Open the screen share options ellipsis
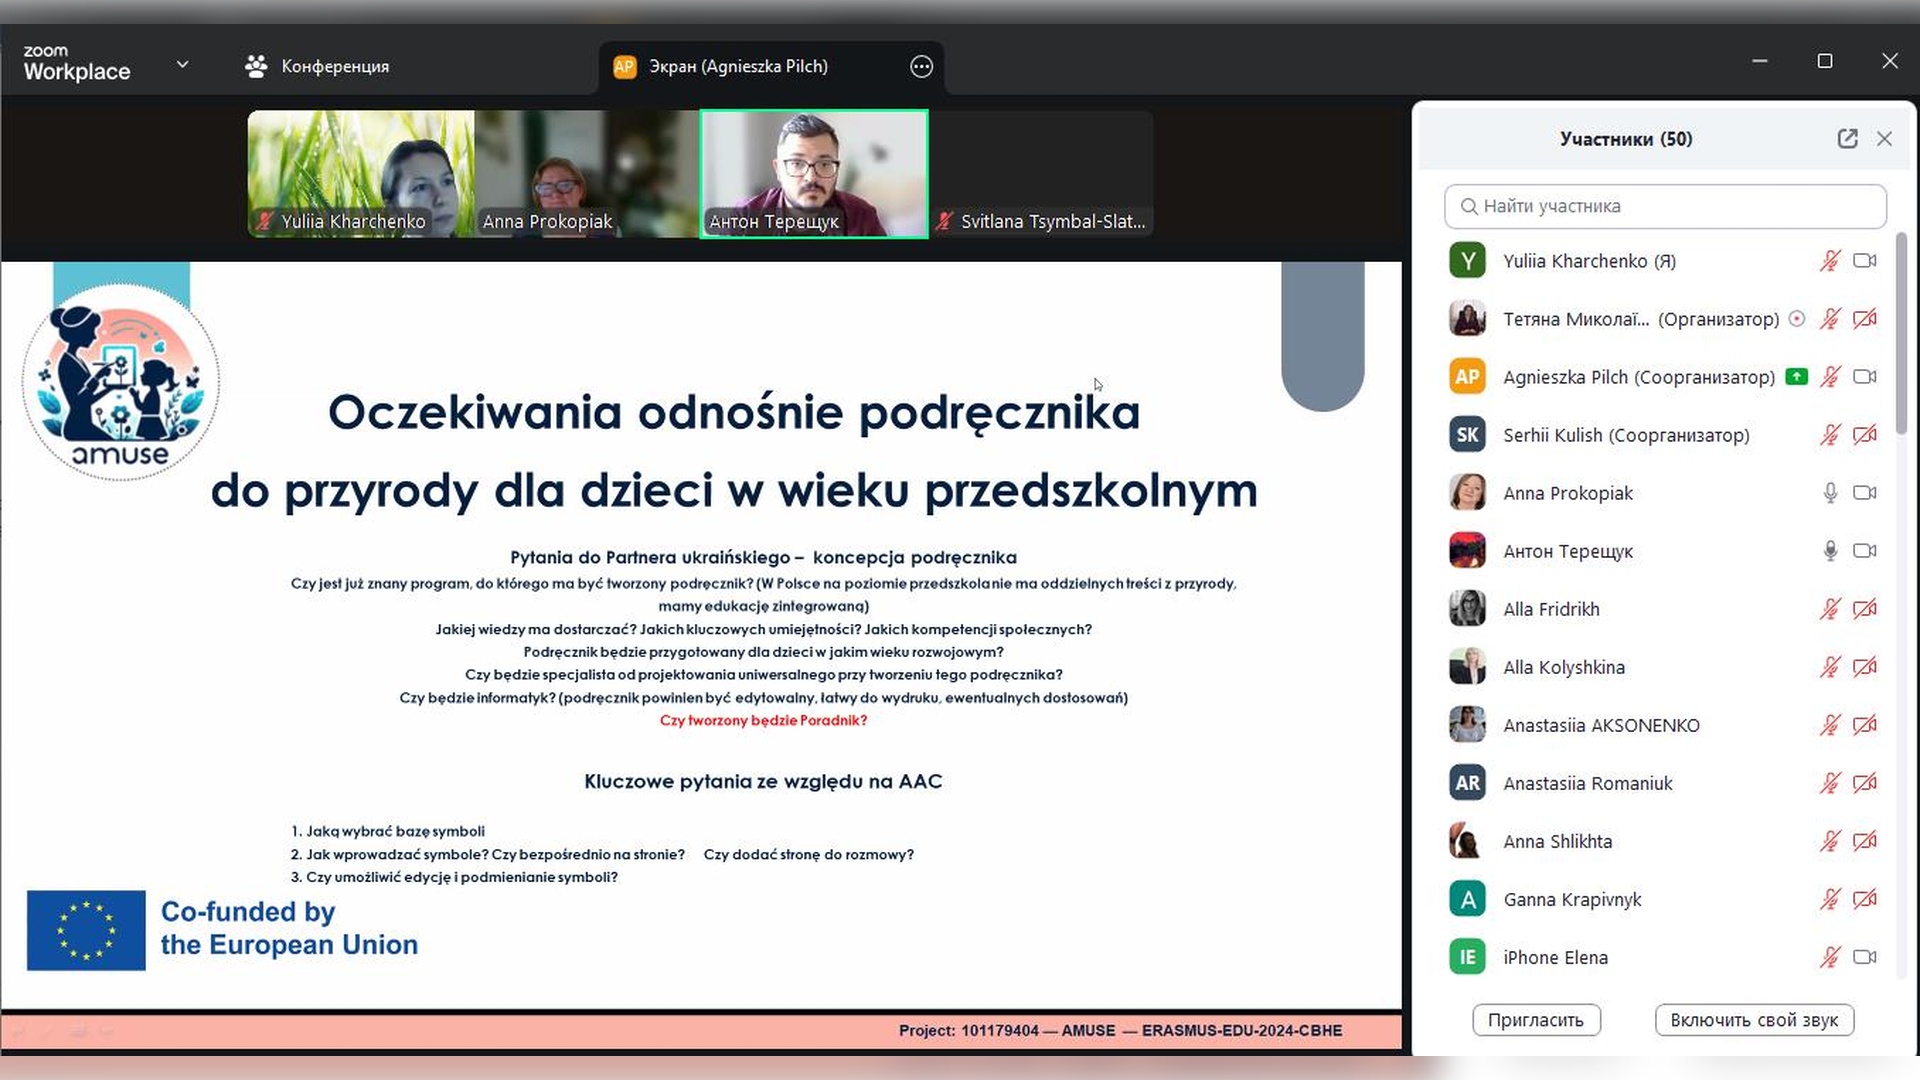The width and height of the screenshot is (1920, 1080). point(921,67)
